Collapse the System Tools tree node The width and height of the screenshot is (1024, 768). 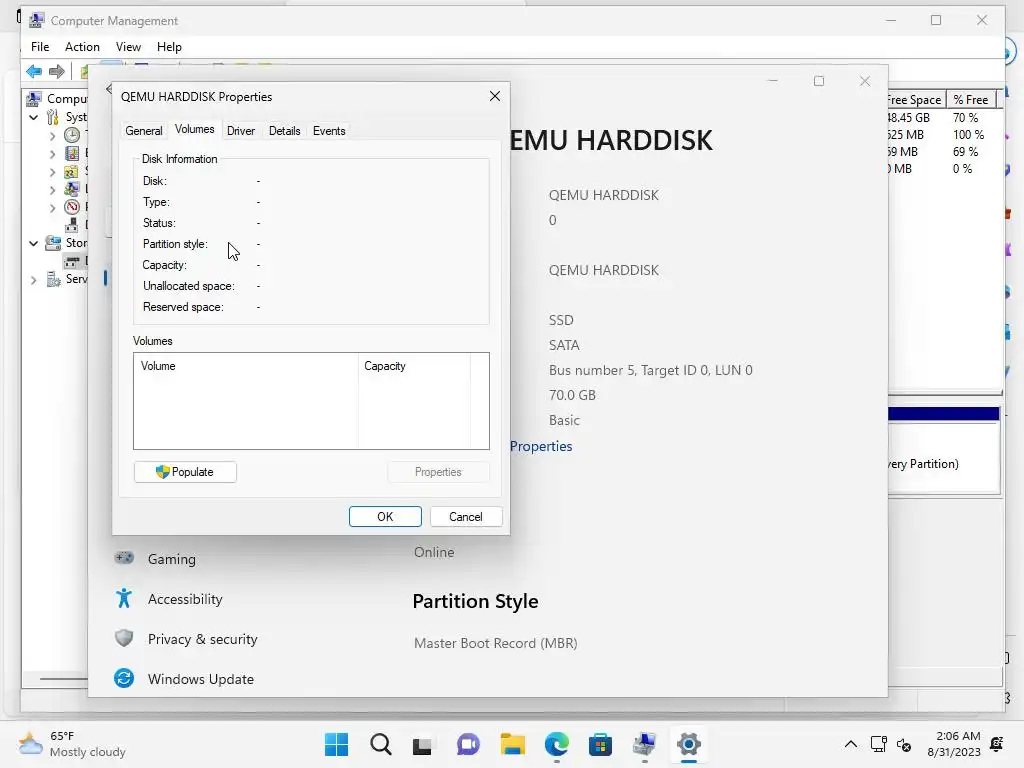tap(33, 118)
